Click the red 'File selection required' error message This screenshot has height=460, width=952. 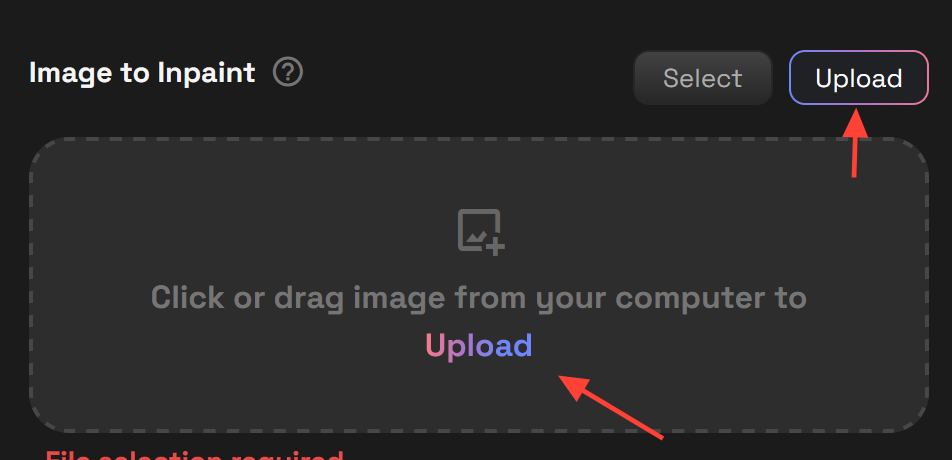tap(195, 455)
